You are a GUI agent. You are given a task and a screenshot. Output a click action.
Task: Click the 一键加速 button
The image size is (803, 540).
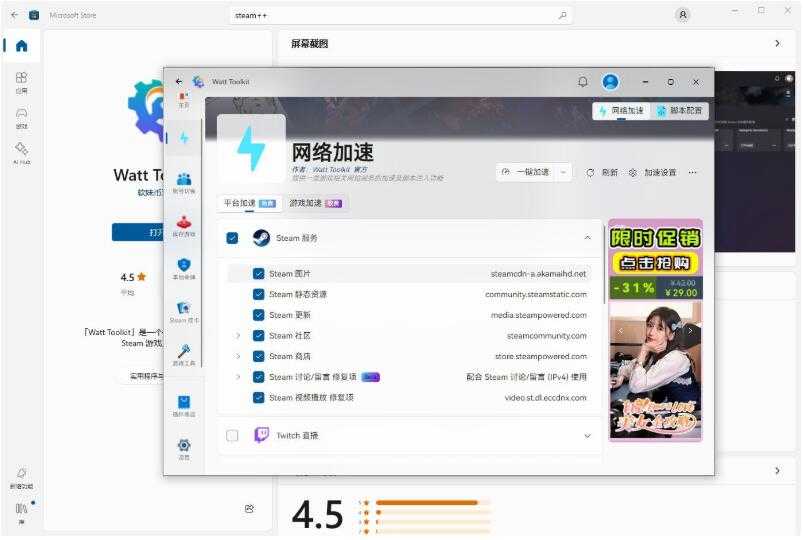click(526, 173)
